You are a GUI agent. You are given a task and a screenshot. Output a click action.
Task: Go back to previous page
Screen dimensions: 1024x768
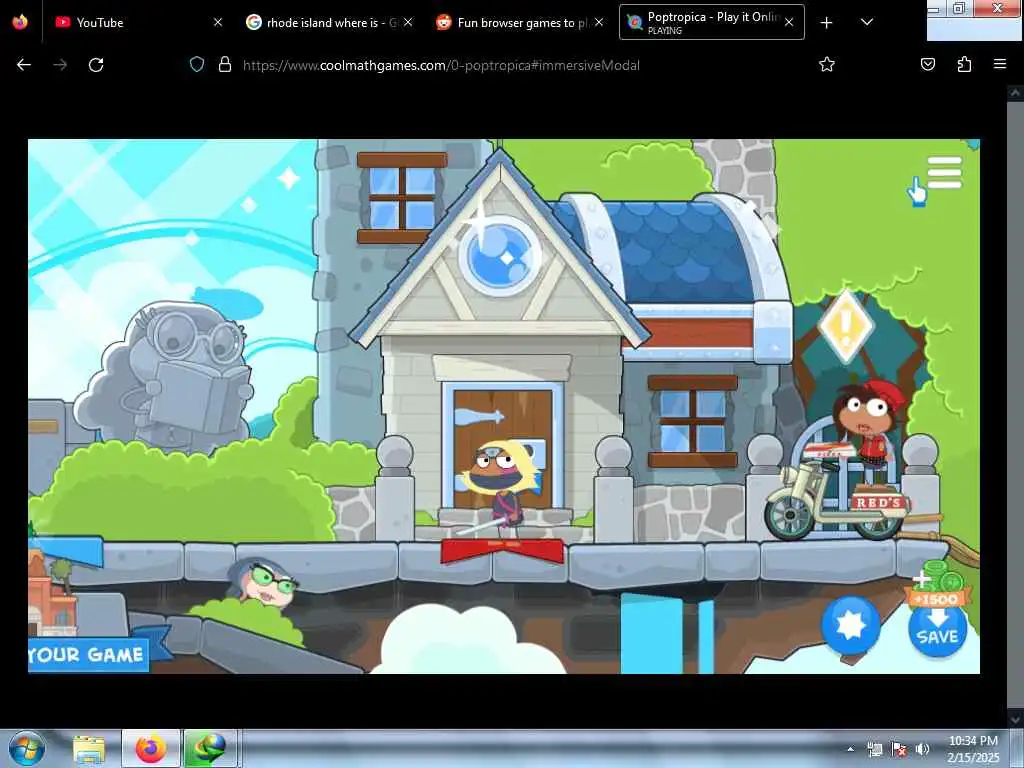(24, 65)
